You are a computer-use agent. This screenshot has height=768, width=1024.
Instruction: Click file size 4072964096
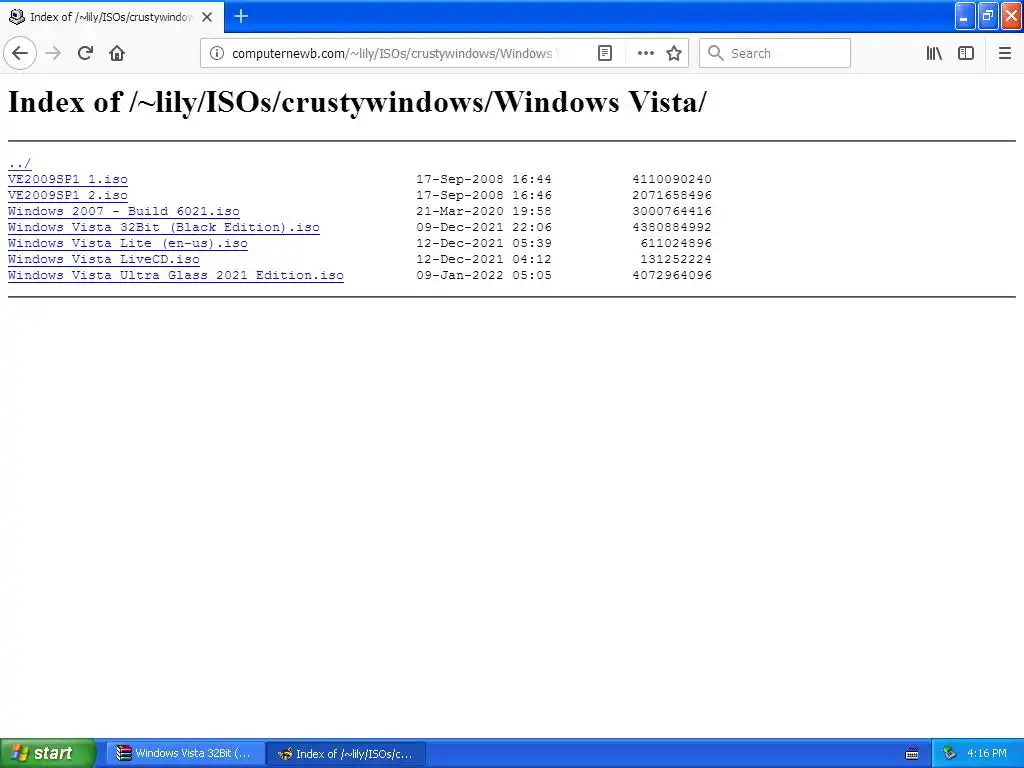672,275
